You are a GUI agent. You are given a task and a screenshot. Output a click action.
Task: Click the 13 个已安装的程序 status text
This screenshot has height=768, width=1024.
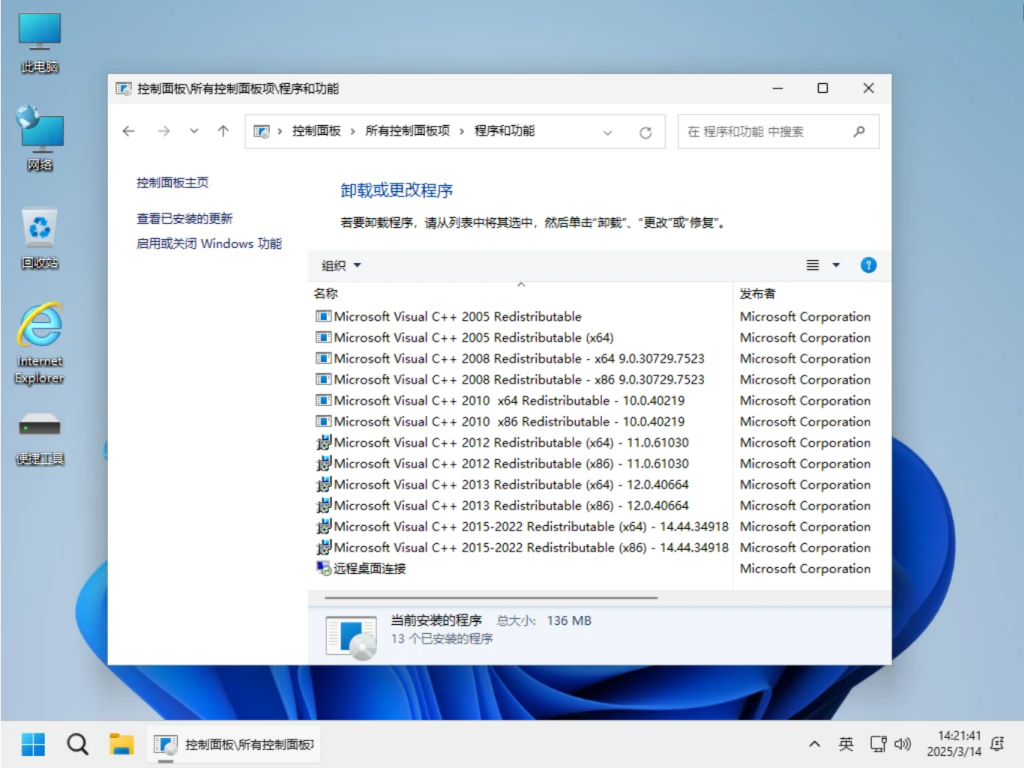[x=441, y=639]
